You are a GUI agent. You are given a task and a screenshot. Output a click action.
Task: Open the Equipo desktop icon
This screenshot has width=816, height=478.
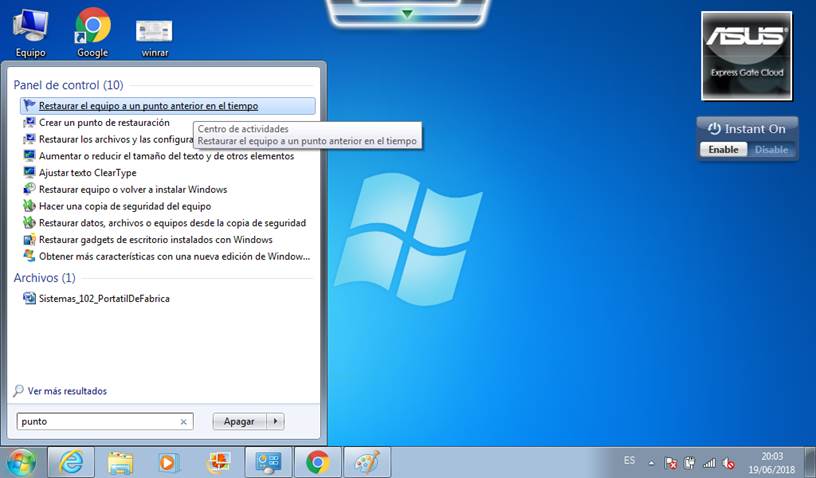[30, 32]
